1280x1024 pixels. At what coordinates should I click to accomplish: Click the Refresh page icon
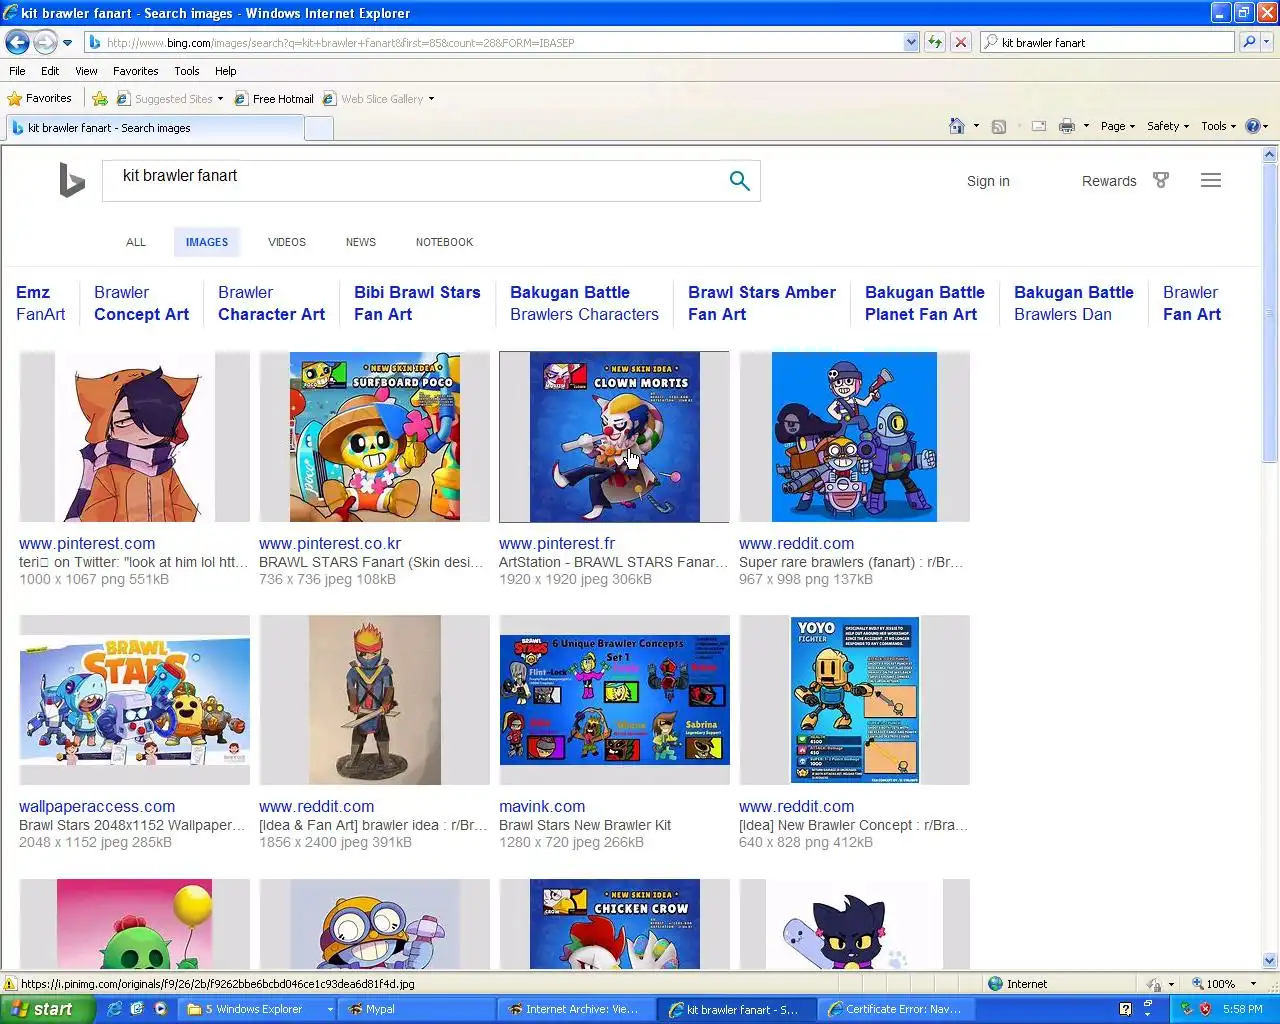pyautogui.click(x=935, y=43)
